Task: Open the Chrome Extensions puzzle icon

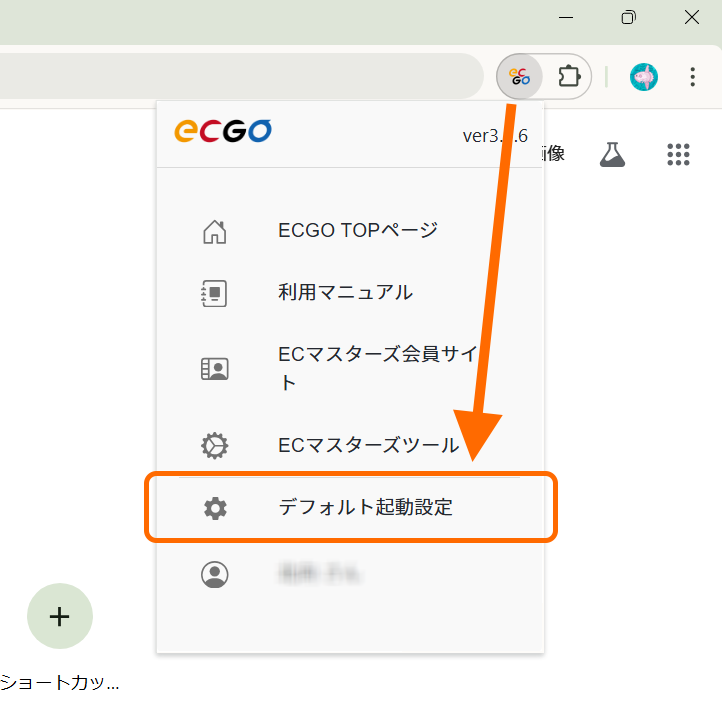Action: [x=569, y=76]
